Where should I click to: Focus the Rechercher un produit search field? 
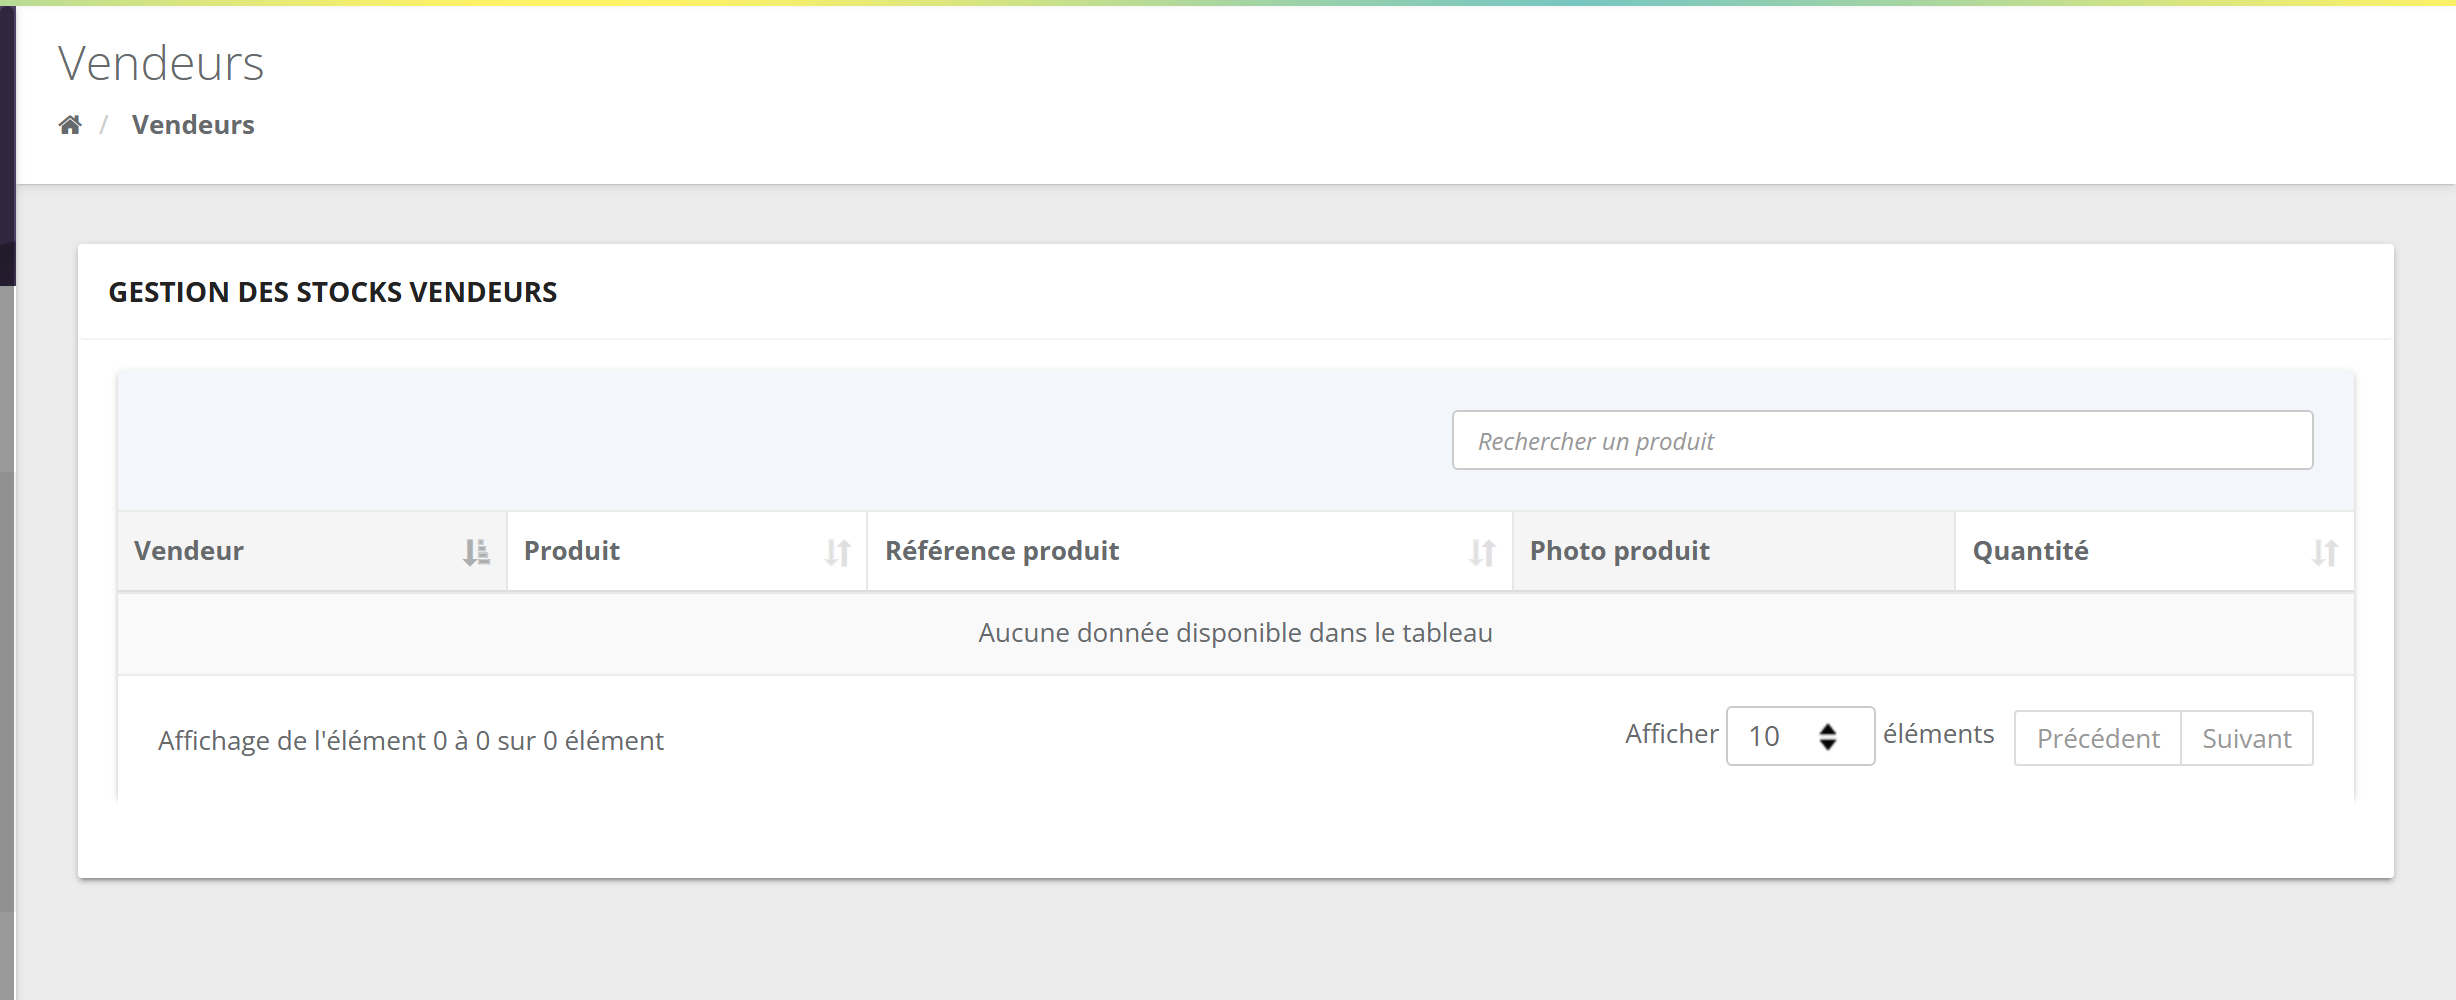(x=1882, y=440)
